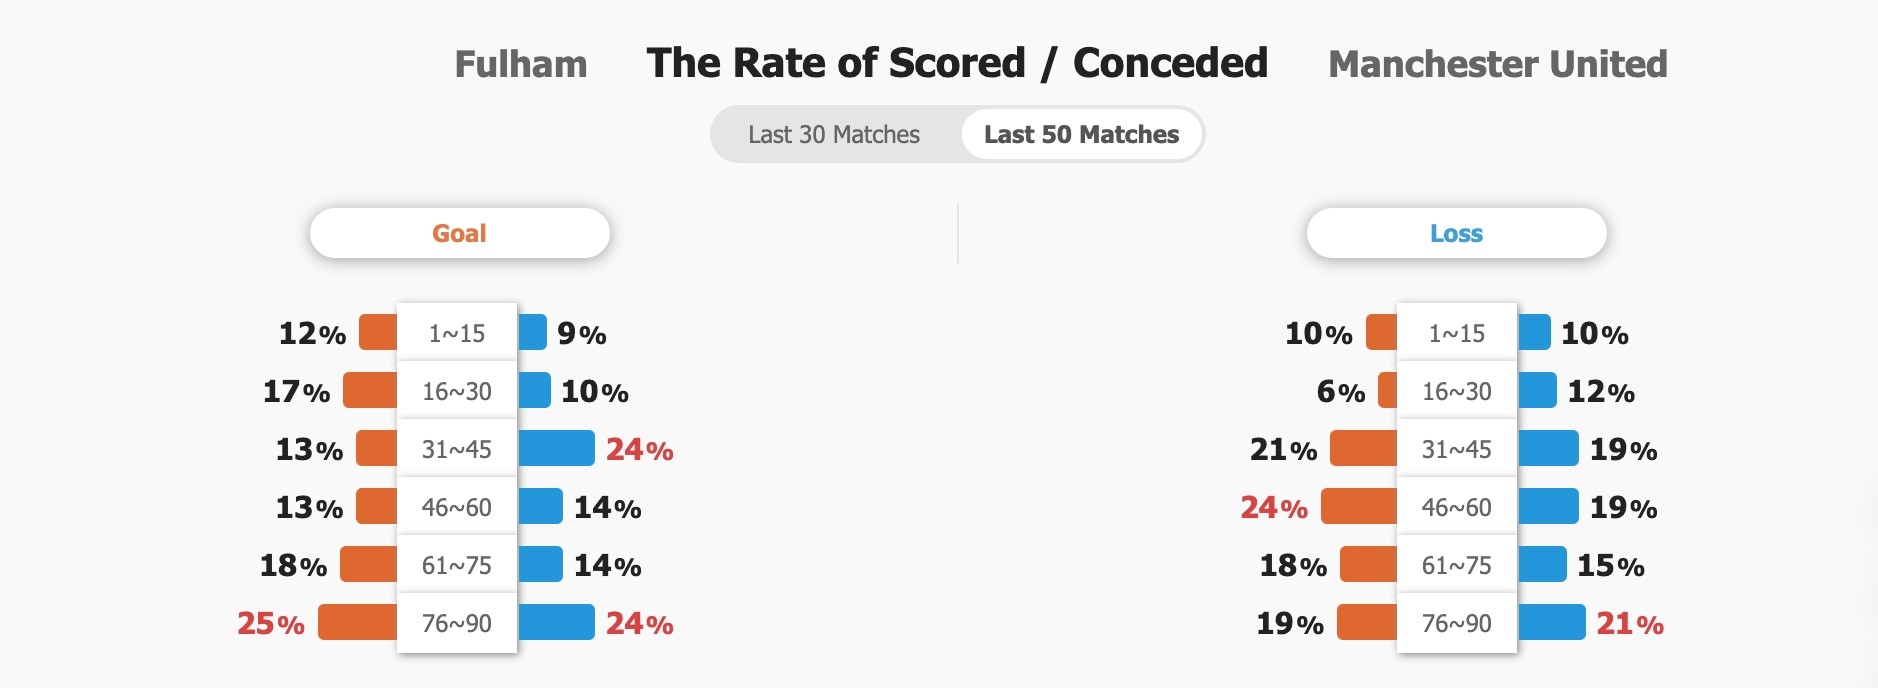Switch to Last 30 Matches view
Screen dimensions: 1878x688
tap(834, 135)
